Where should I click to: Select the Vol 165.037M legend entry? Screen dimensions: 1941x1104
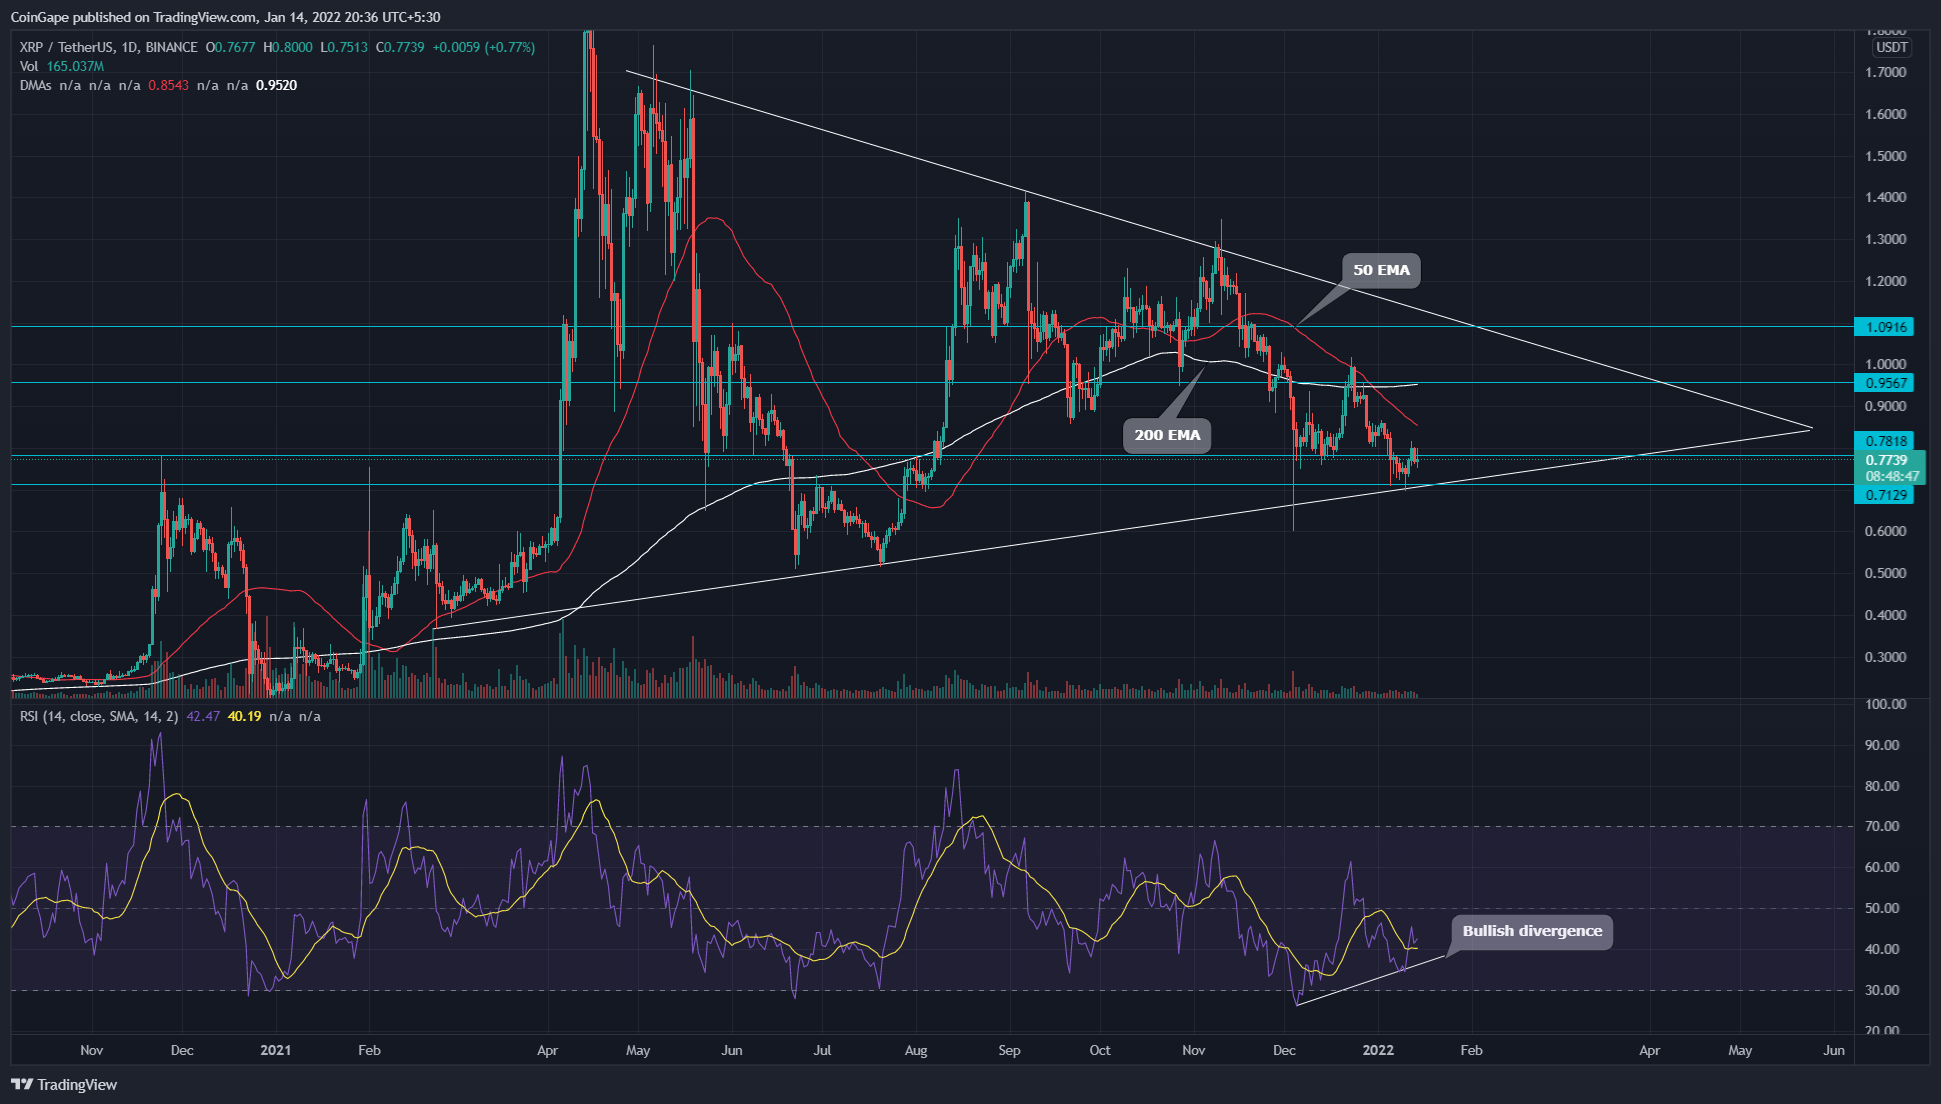click(x=61, y=66)
